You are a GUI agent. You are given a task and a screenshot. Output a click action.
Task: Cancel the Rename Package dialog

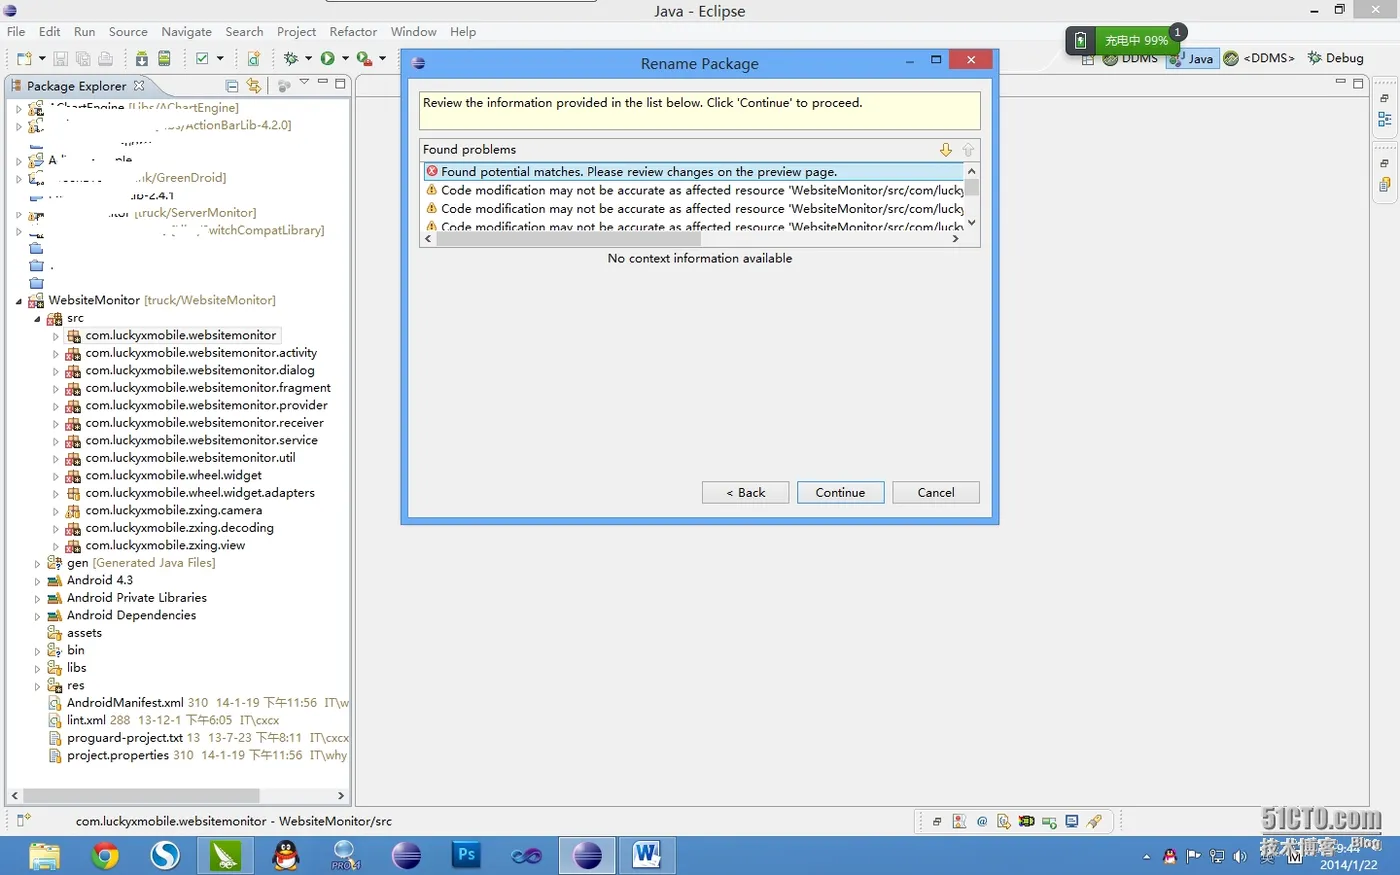936,492
